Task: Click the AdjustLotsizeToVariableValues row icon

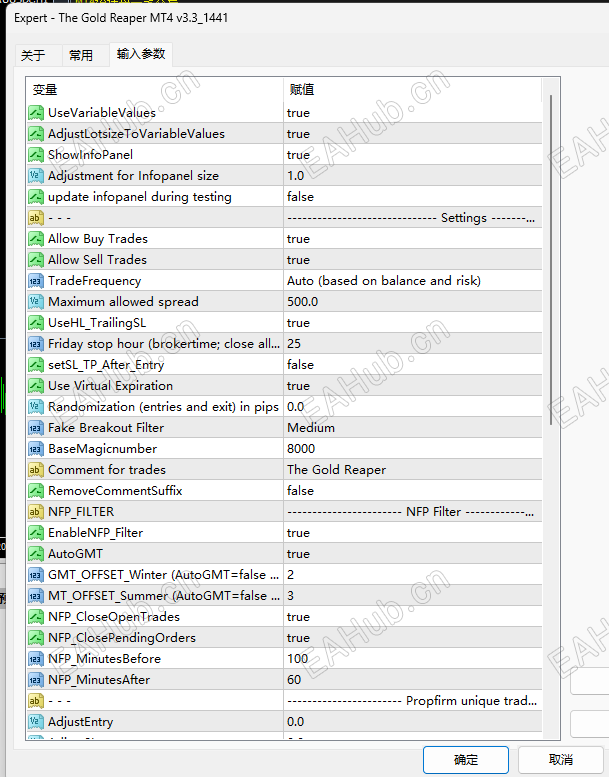Action: (36, 134)
